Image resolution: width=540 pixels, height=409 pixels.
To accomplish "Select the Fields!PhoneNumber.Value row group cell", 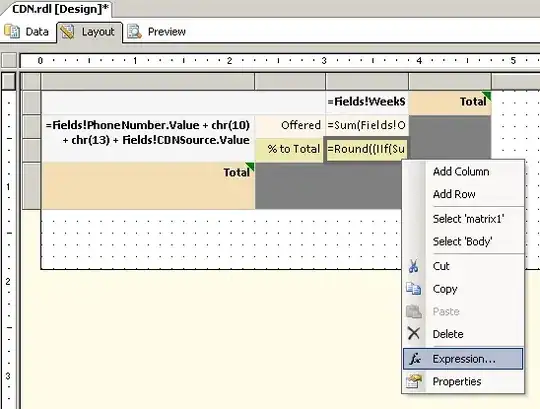I will (148, 138).
